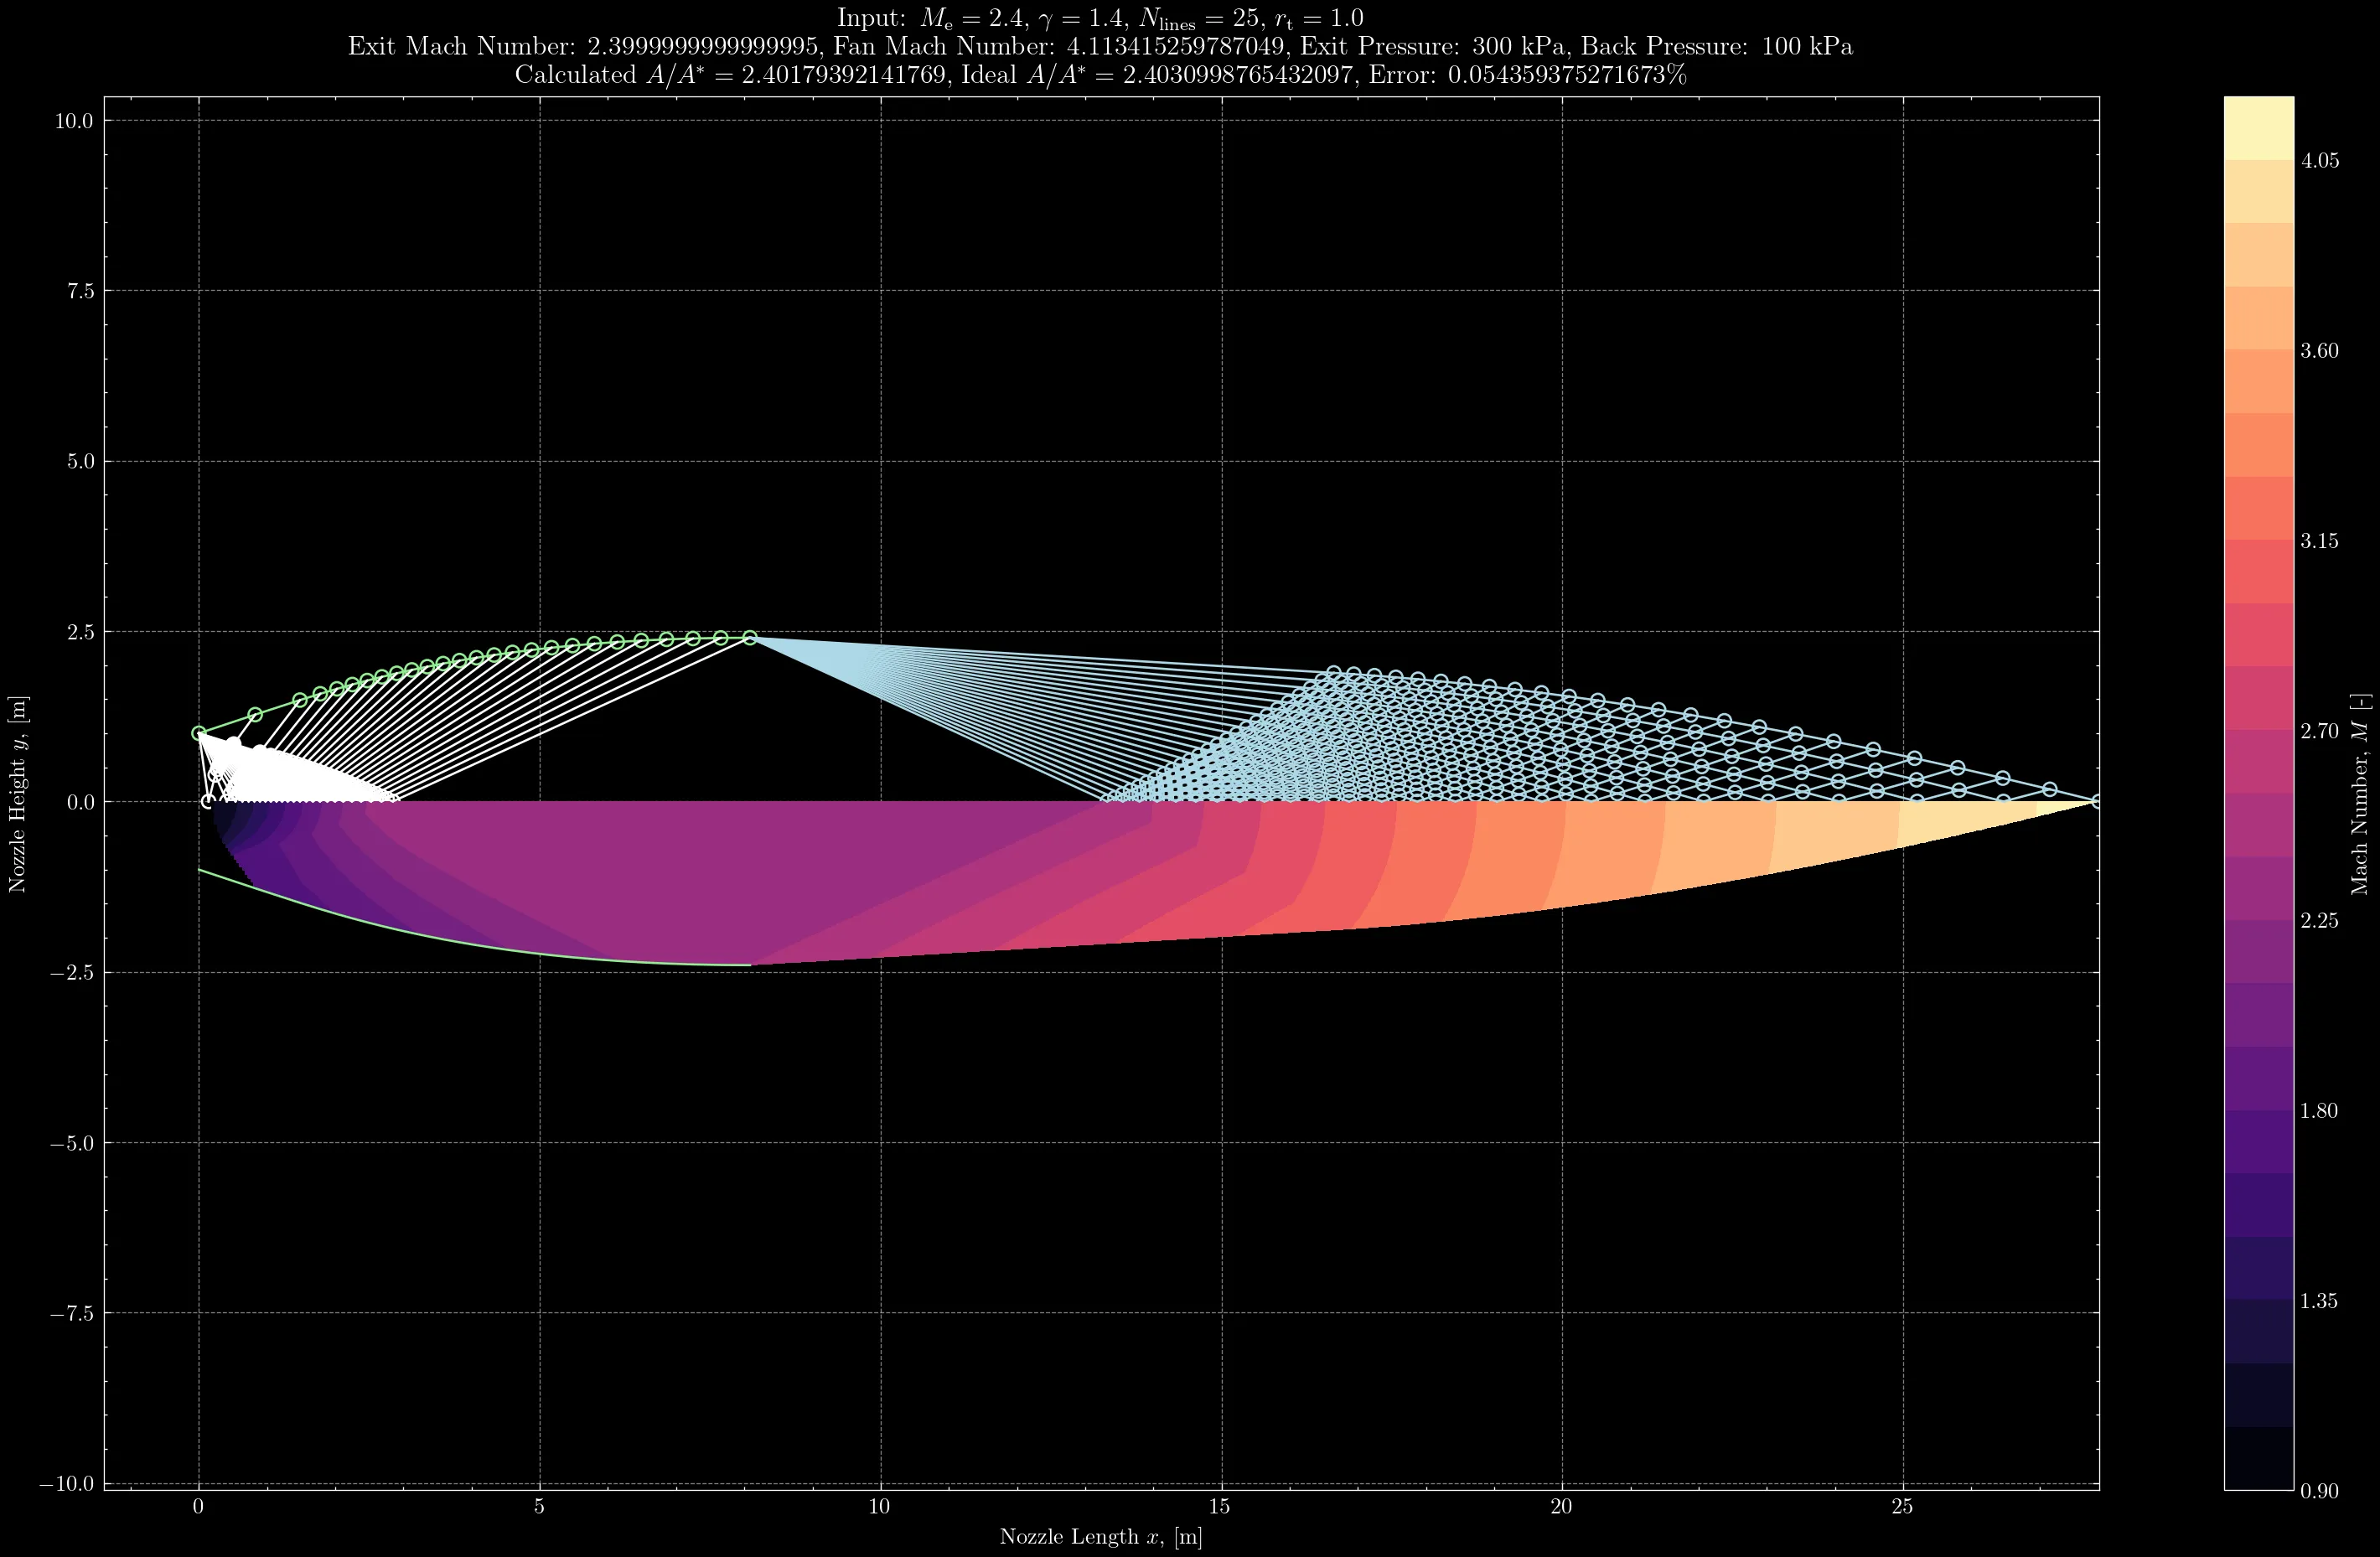Click the colorbar tick label 3.60
The height and width of the screenshot is (1557, 2380).
[2319, 351]
